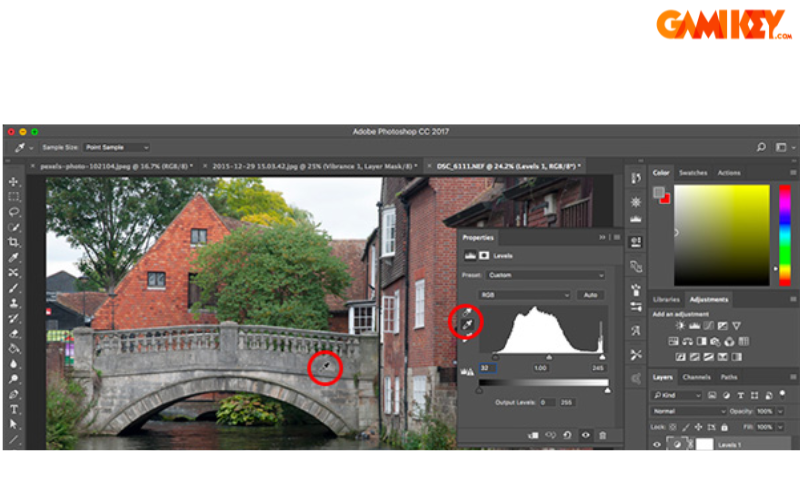800x500 pixels.
Task: Open the Sample Size Point Sample dropdown
Action: point(117,147)
